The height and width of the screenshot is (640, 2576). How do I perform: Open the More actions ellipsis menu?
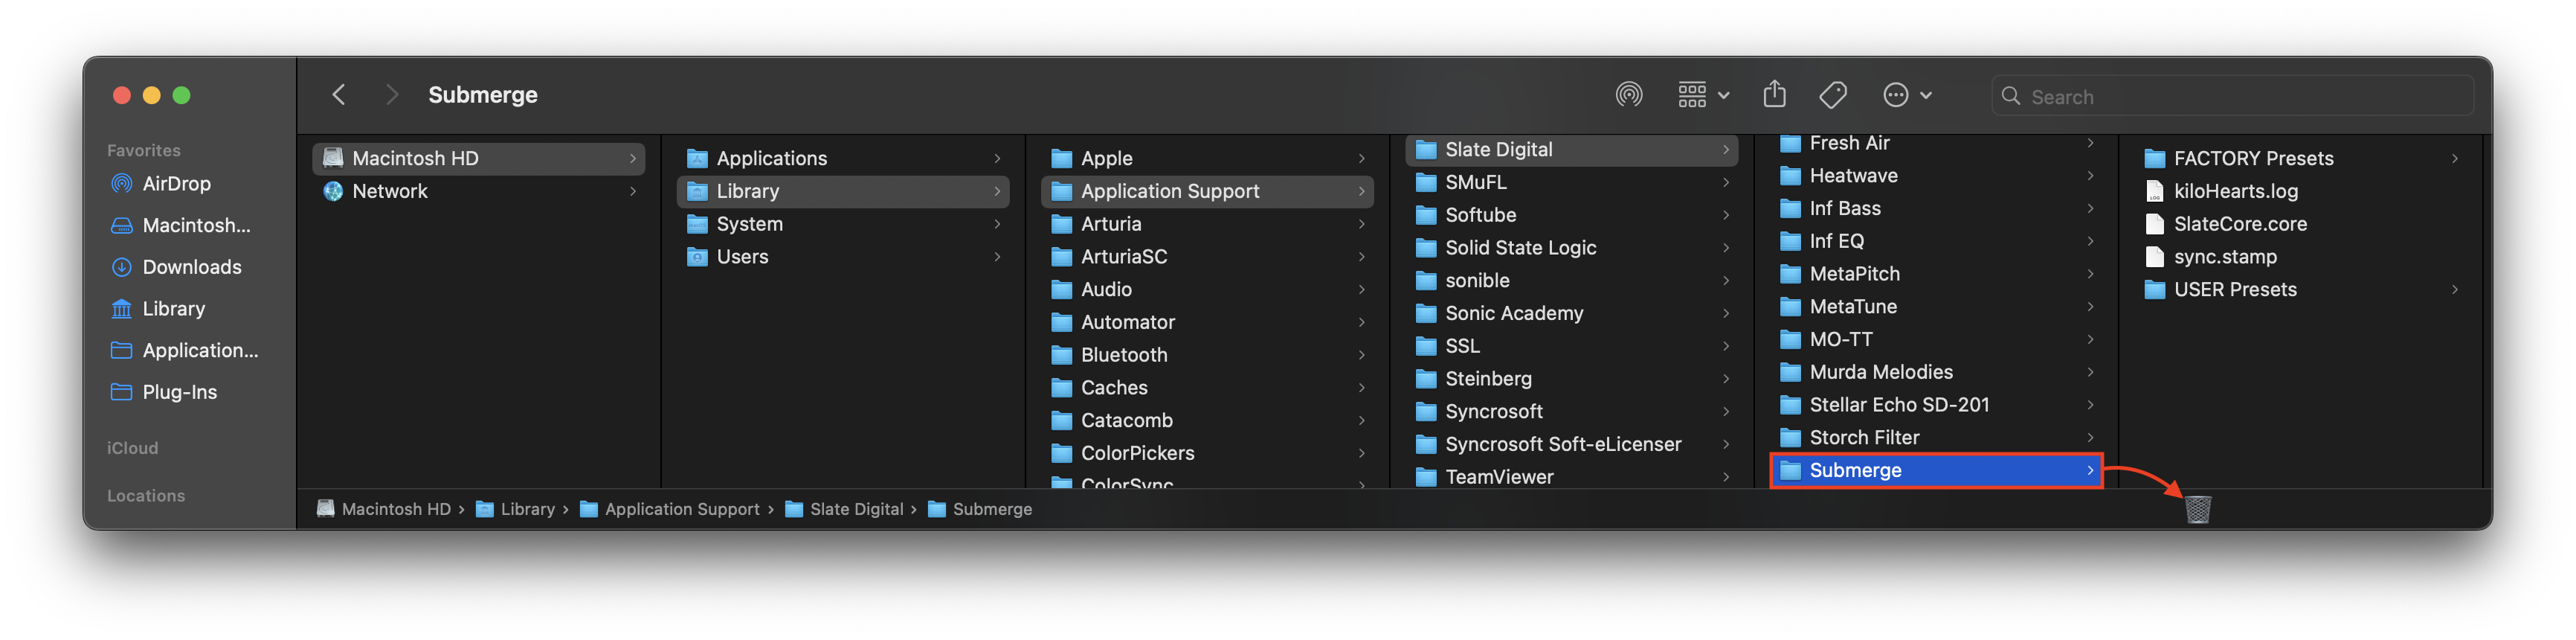1907,95
